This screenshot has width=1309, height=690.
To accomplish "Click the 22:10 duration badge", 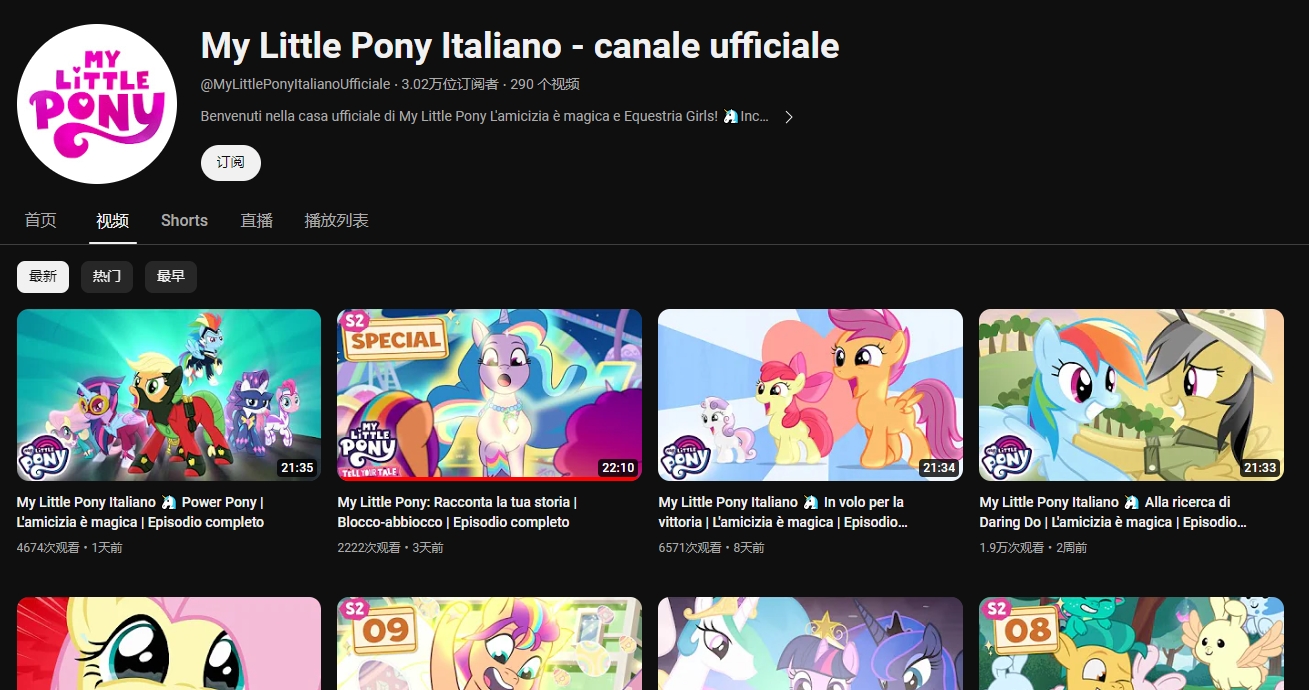I will (x=618, y=468).
